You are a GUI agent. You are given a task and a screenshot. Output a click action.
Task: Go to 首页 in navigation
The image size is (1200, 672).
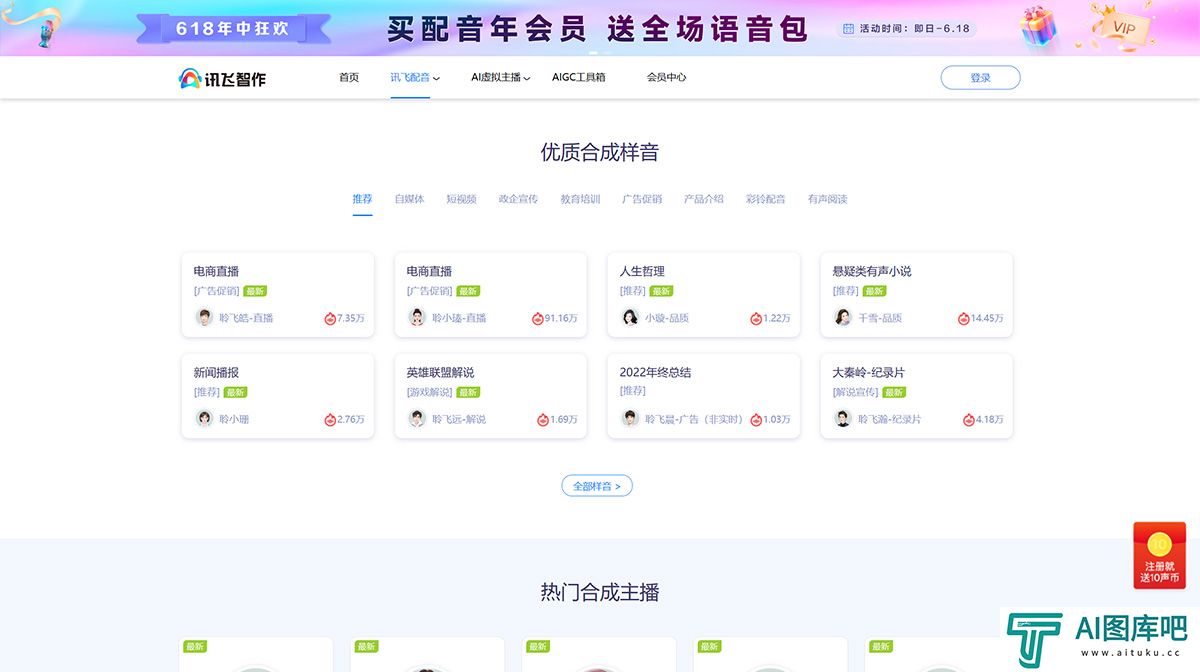click(x=349, y=77)
